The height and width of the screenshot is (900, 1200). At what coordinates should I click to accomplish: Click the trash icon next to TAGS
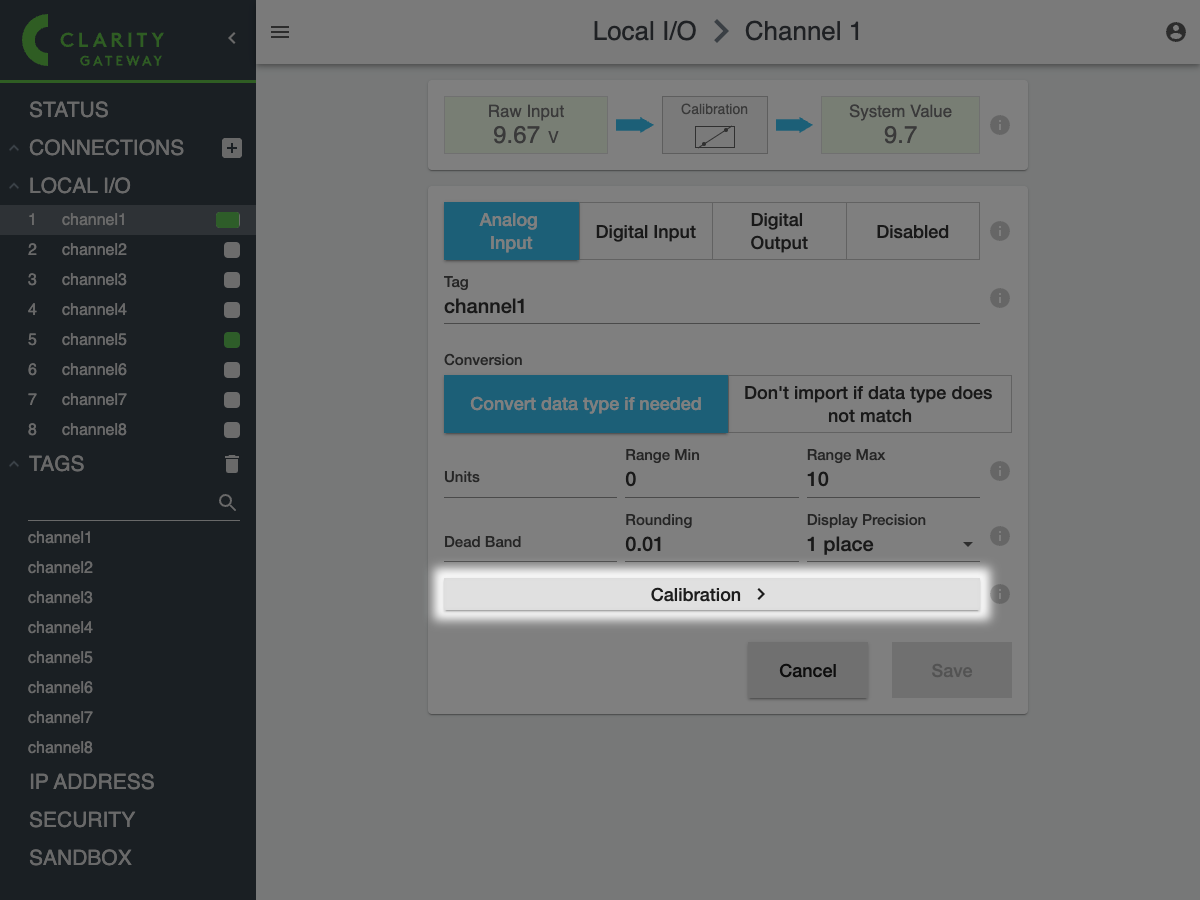(x=231, y=464)
